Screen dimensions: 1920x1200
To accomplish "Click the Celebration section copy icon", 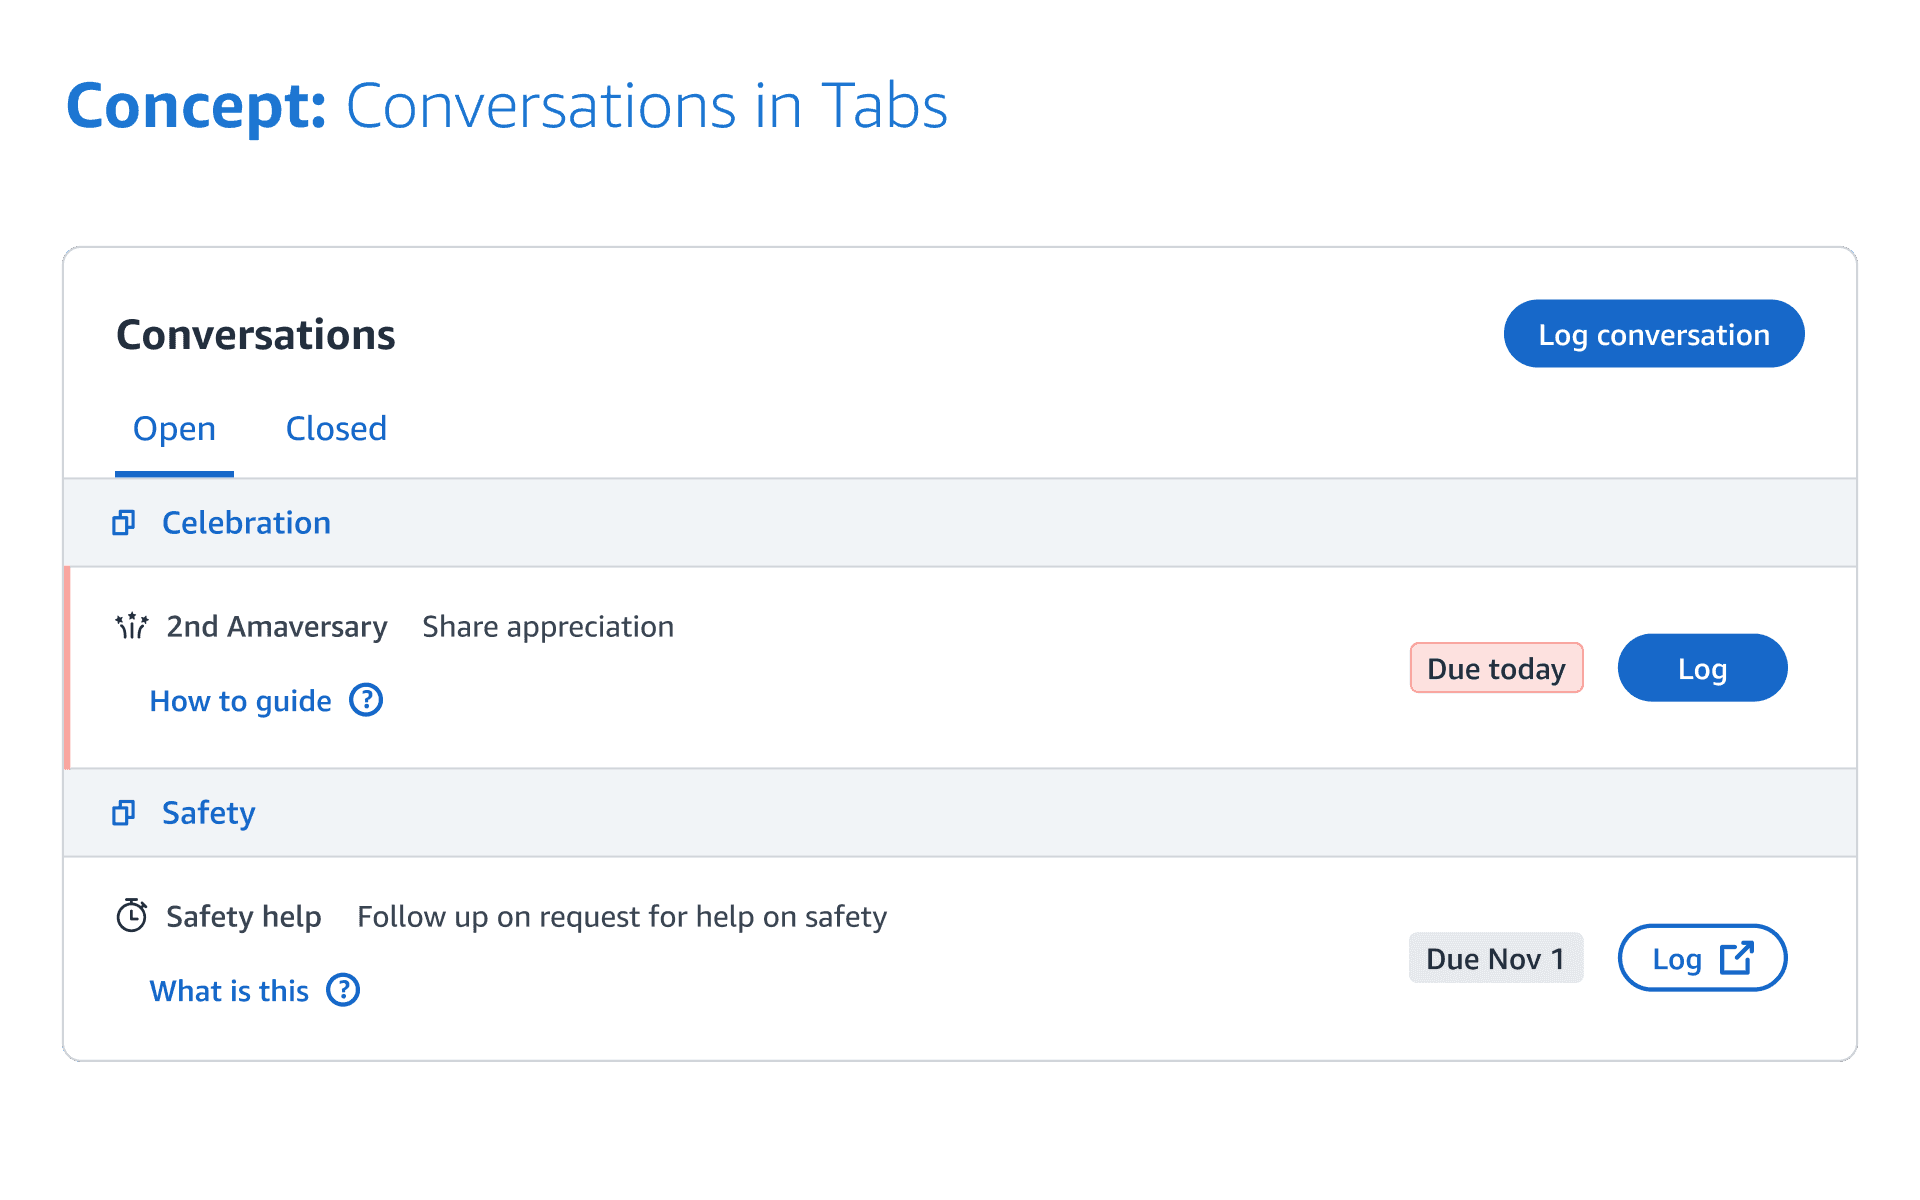I will point(123,523).
